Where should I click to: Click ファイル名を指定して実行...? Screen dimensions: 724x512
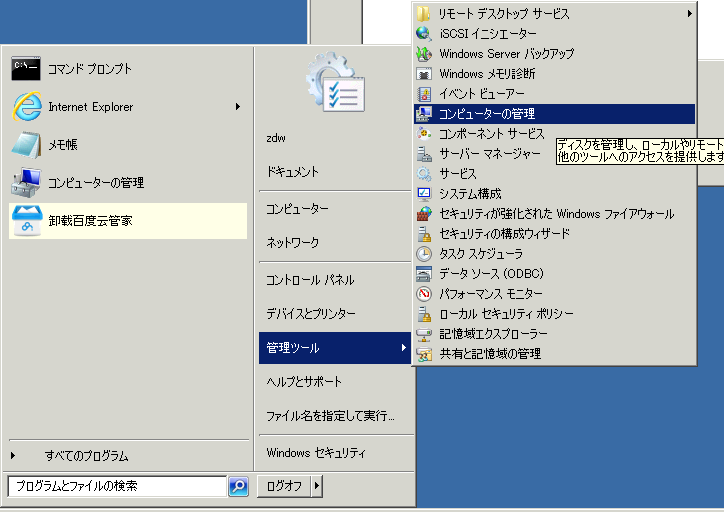[331, 416]
